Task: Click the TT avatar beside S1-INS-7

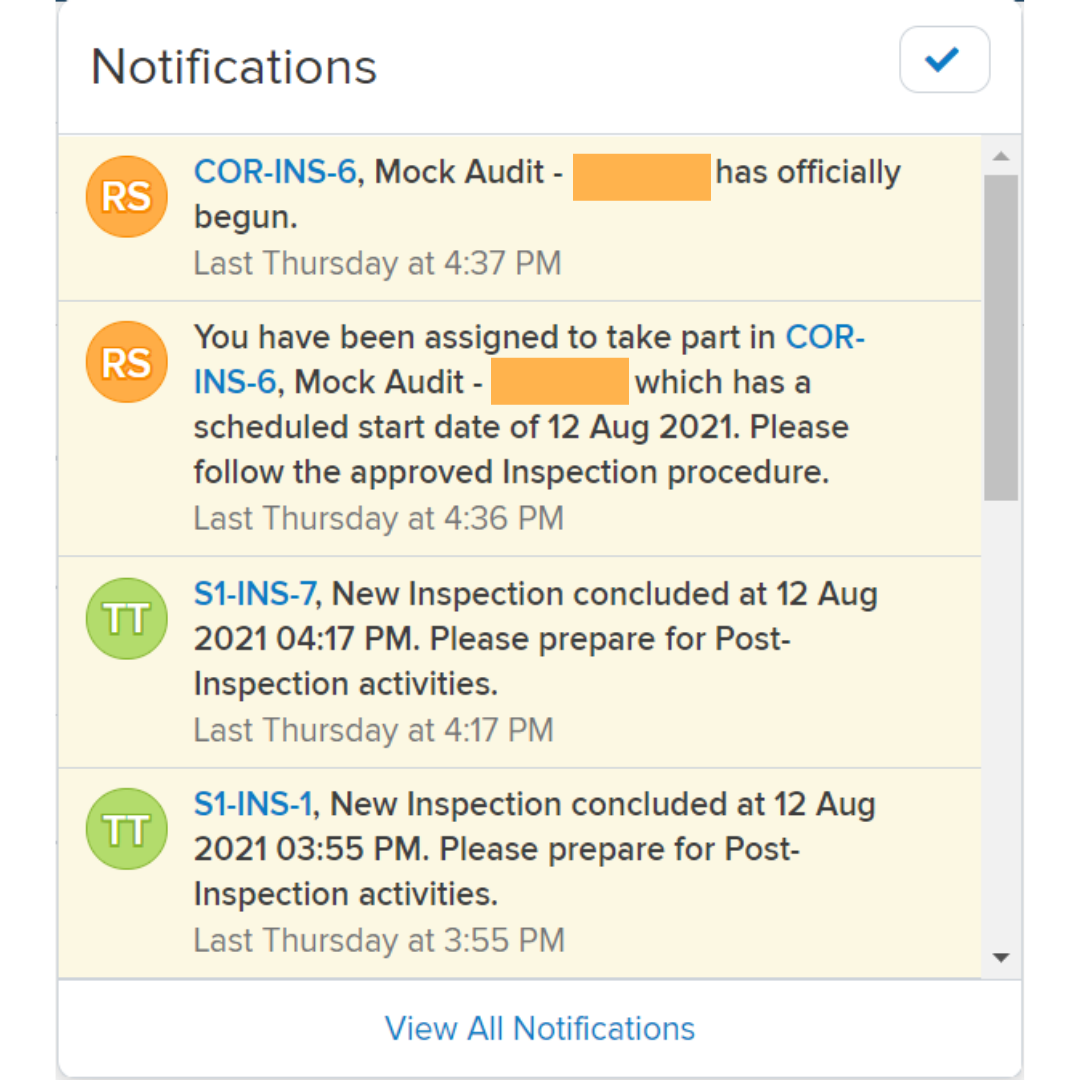Action: click(x=126, y=618)
